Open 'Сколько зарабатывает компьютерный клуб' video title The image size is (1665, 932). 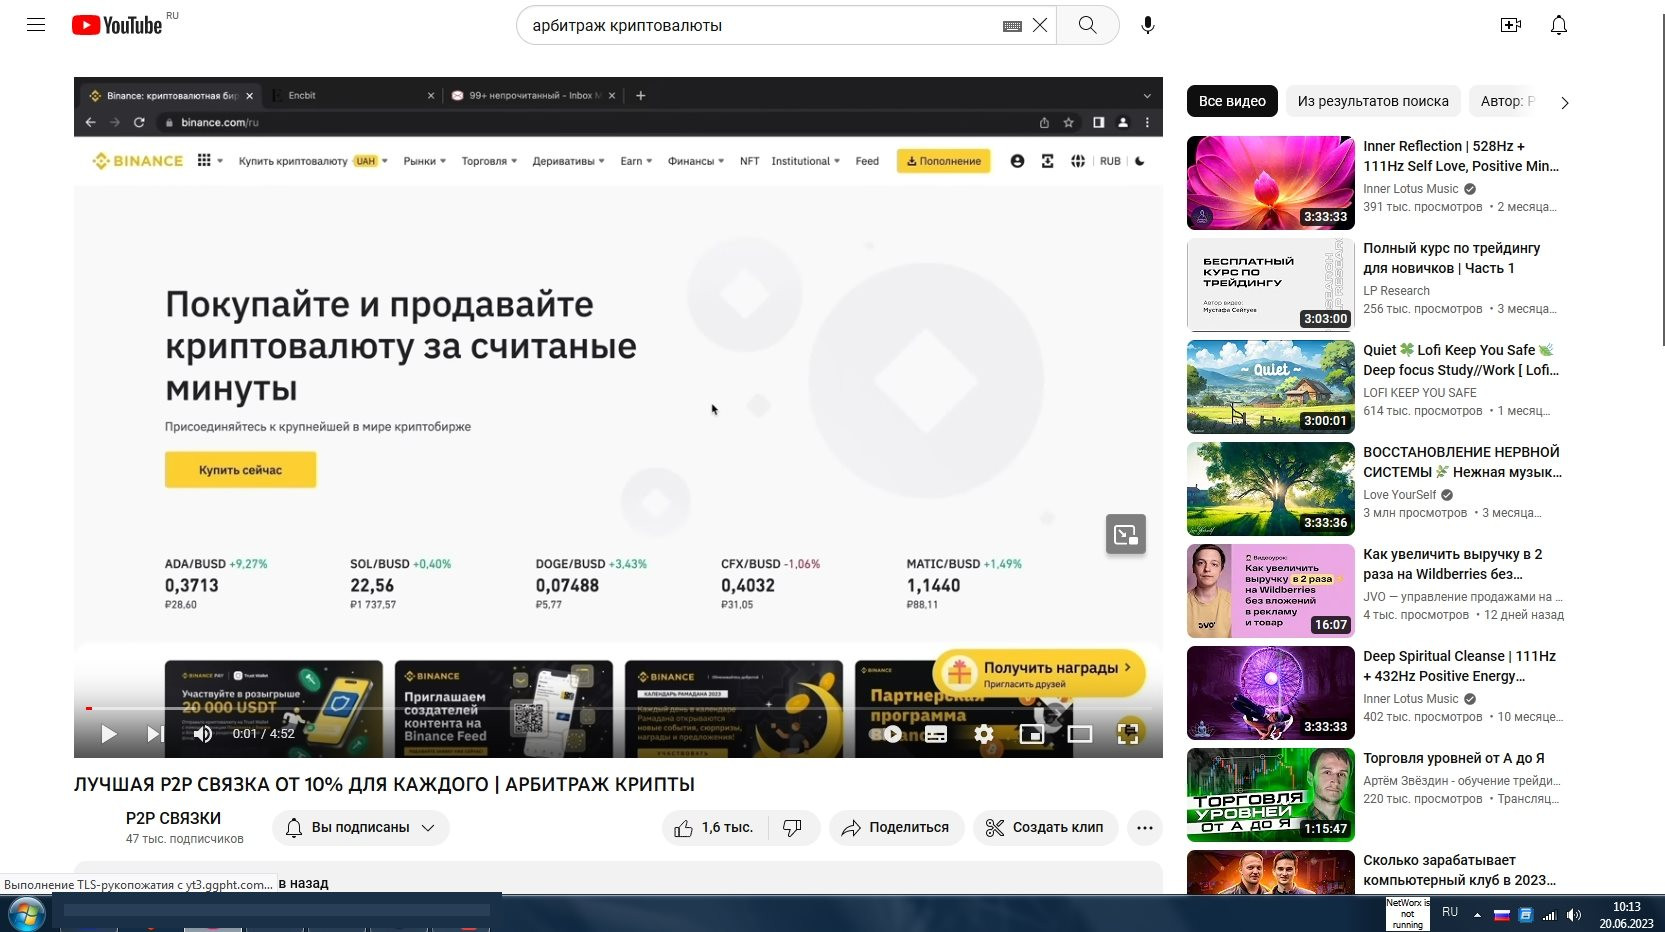pyautogui.click(x=1459, y=870)
